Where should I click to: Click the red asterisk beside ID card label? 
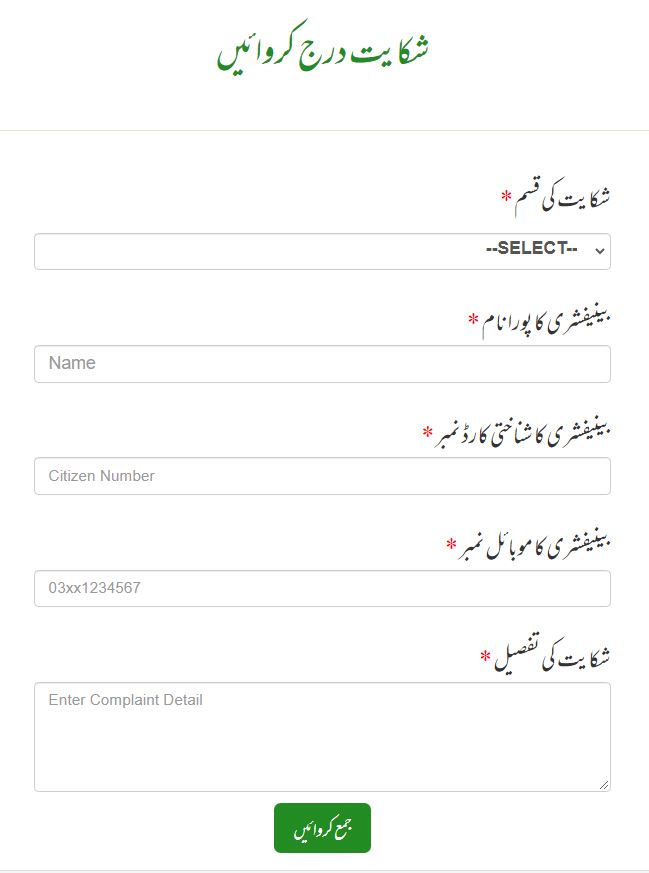click(428, 432)
